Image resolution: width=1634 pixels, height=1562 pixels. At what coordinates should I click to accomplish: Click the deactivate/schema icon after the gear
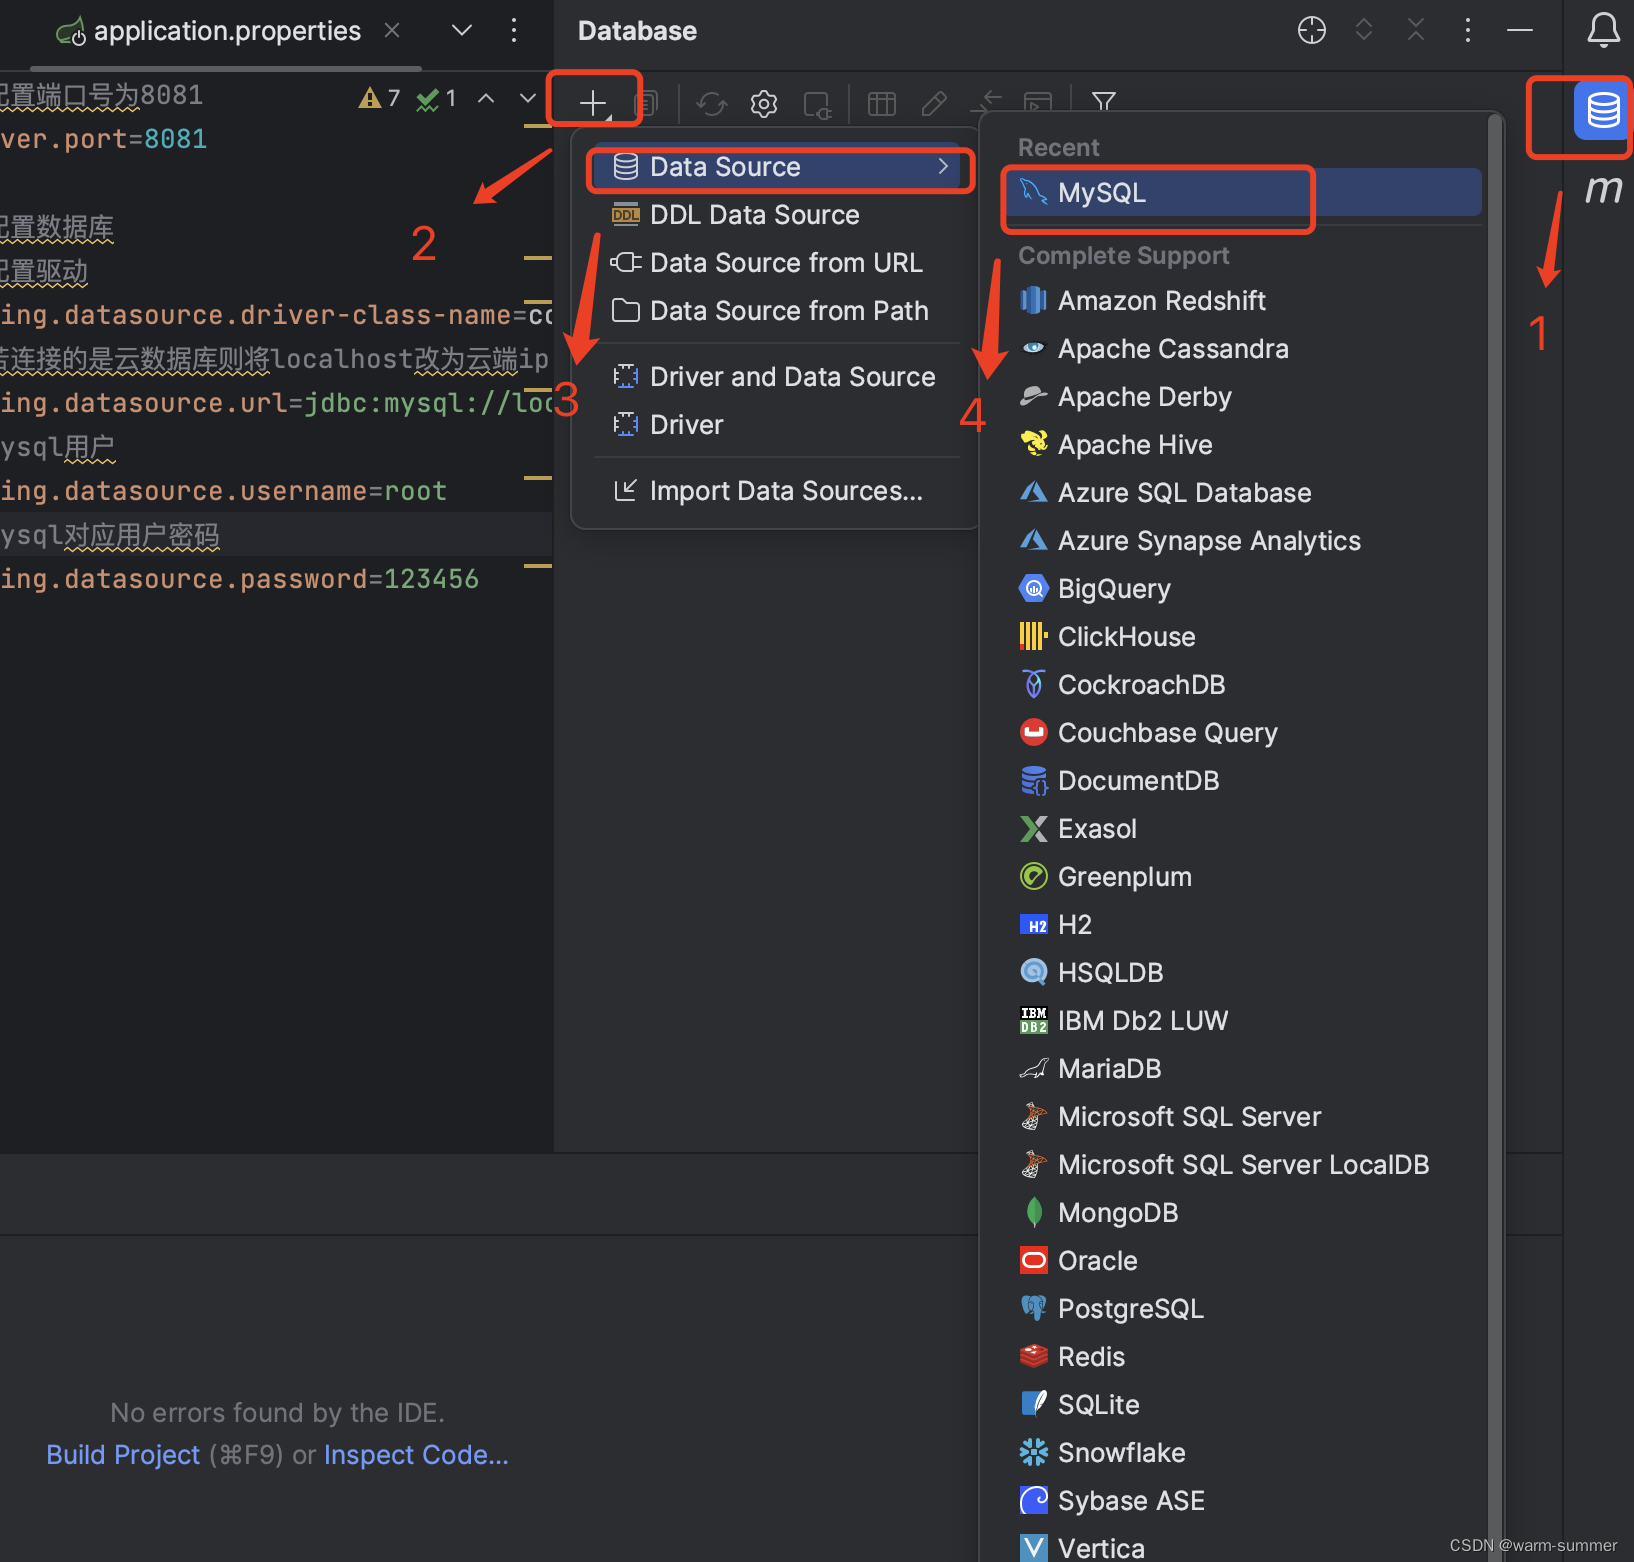(817, 103)
